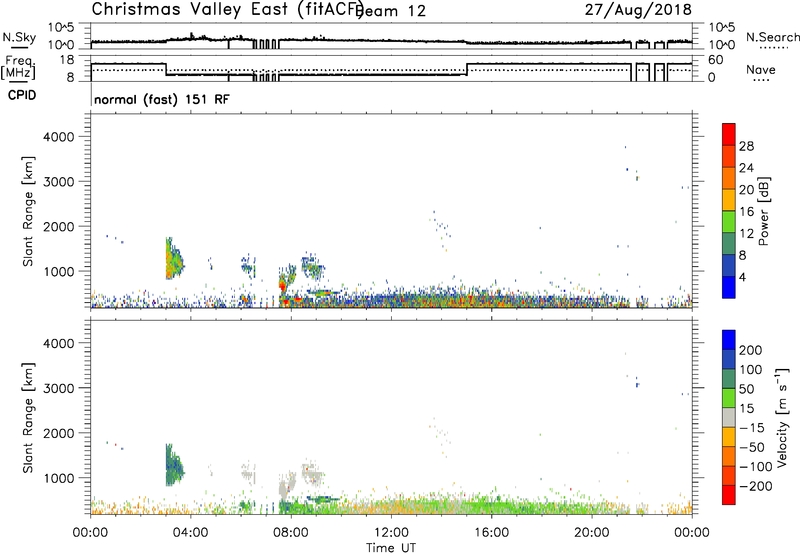
Task: Click the '20:00' time axis tick label
Action: 591,533
